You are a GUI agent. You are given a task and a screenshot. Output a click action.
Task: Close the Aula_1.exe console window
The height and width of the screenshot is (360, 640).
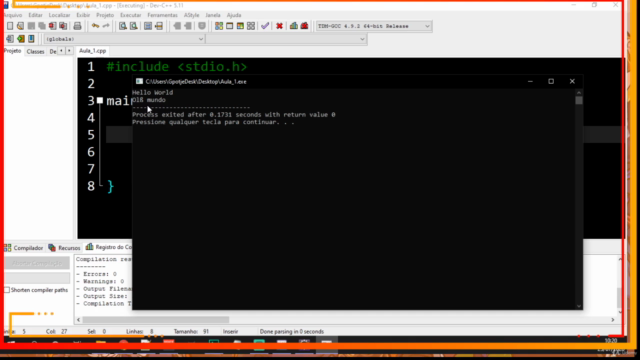pyautogui.click(x=572, y=82)
